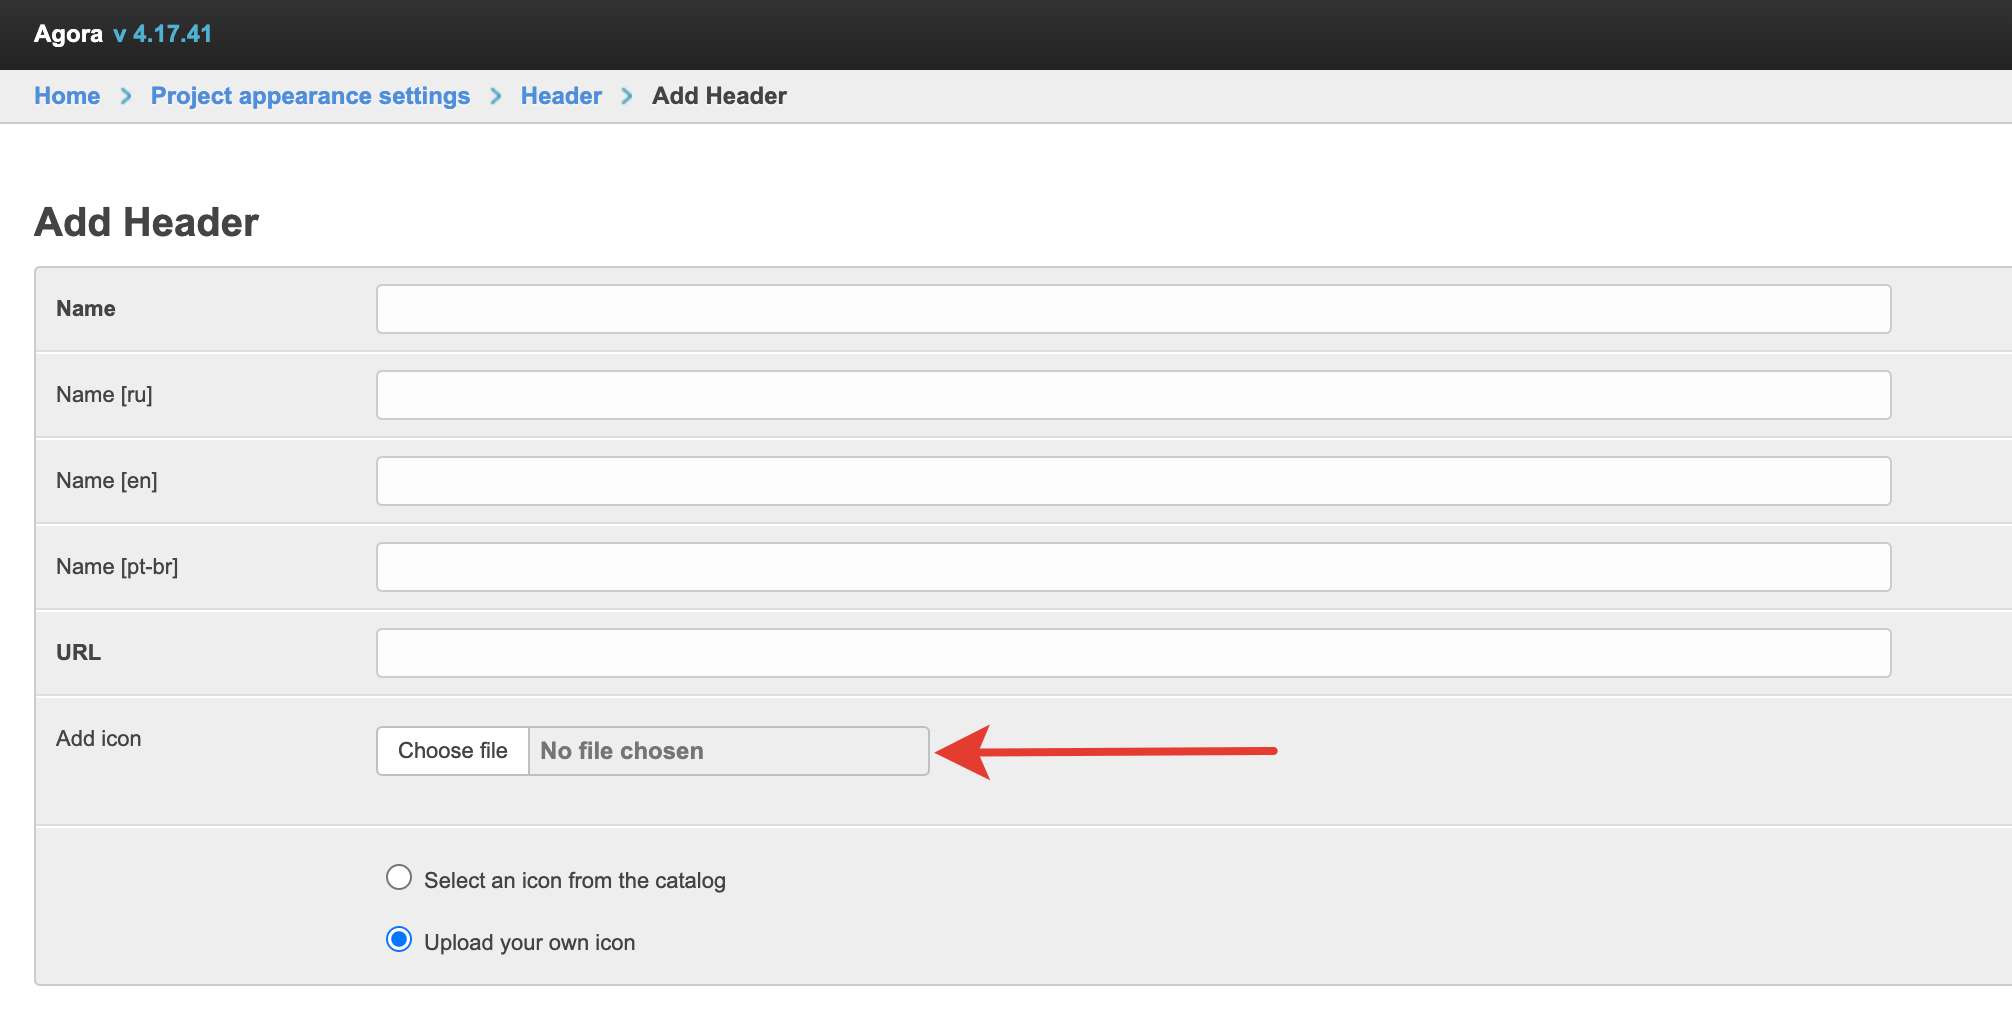Click the version number v 4.17.41
This screenshot has height=1020, width=2012.
(163, 34)
